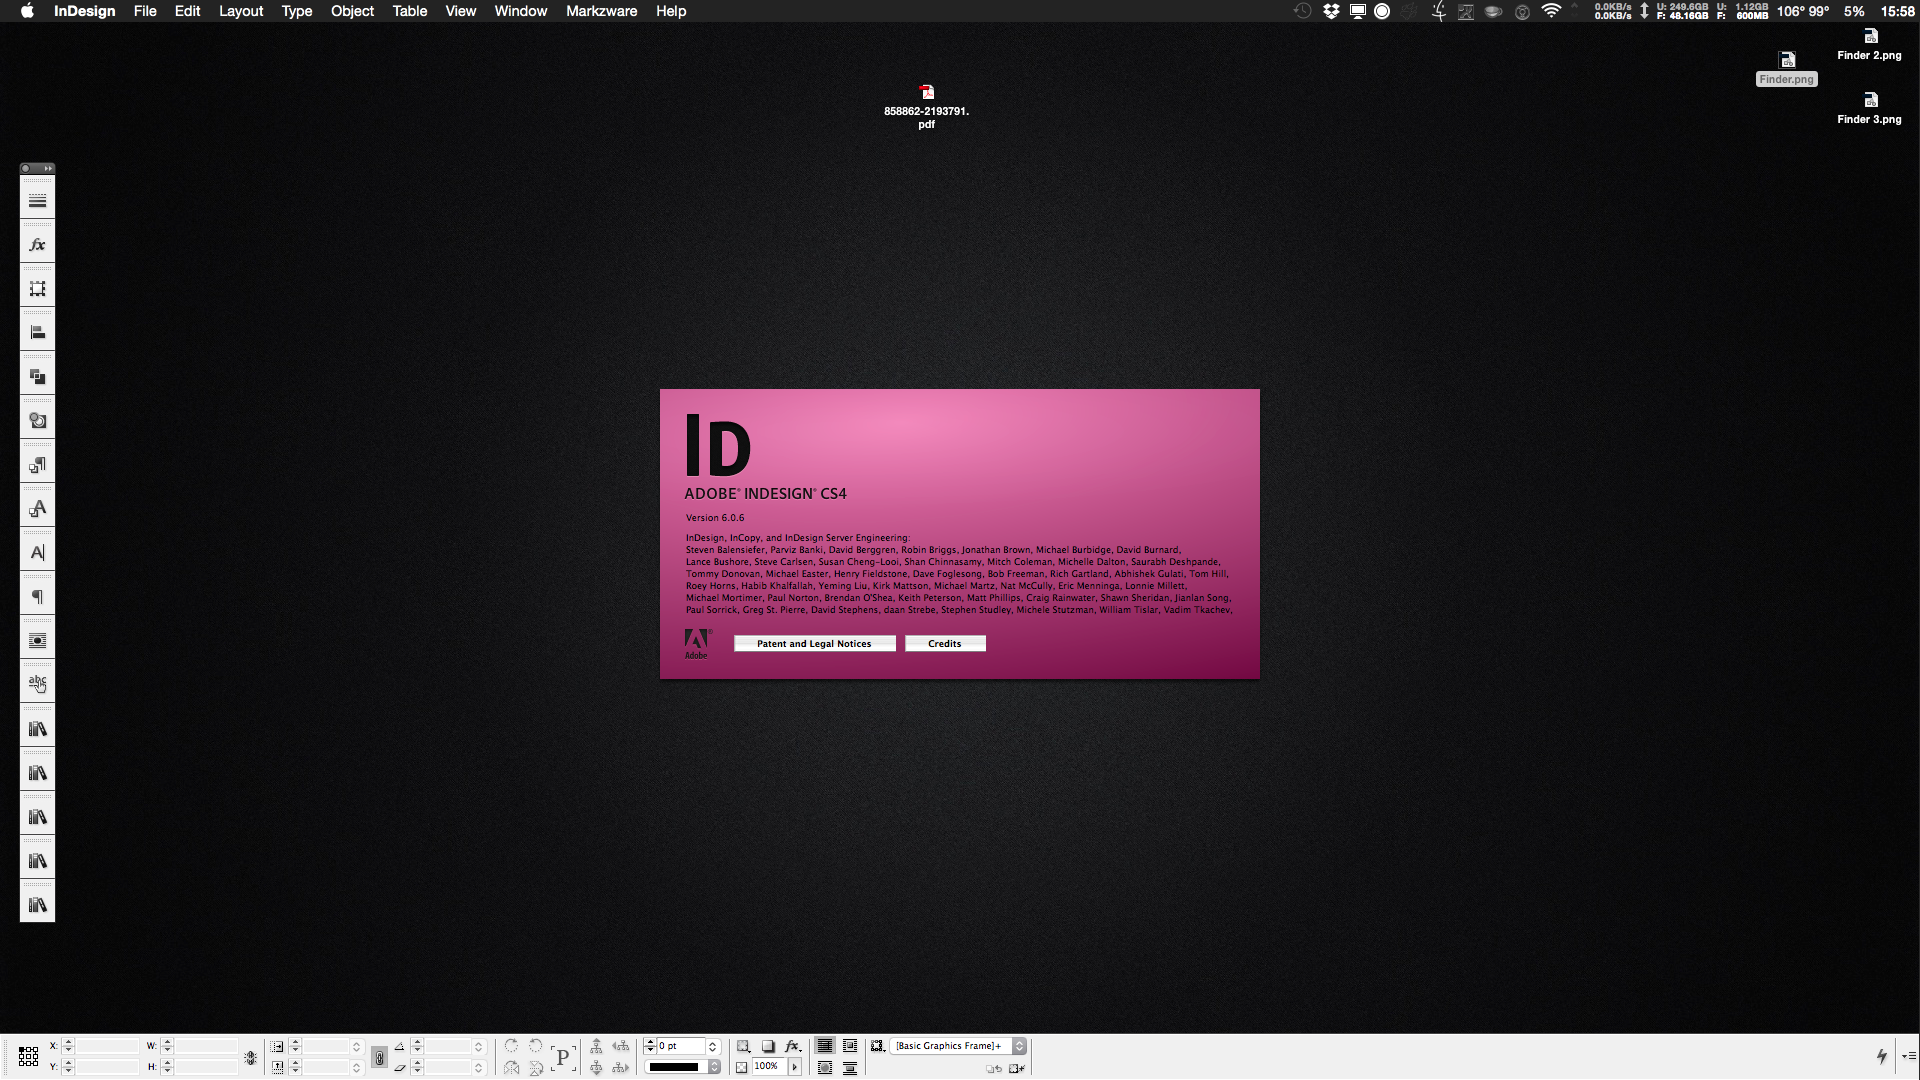Viewport: 1920px width, 1080px height.
Task: Open the Align panel icon
Action: coord(37,333)
